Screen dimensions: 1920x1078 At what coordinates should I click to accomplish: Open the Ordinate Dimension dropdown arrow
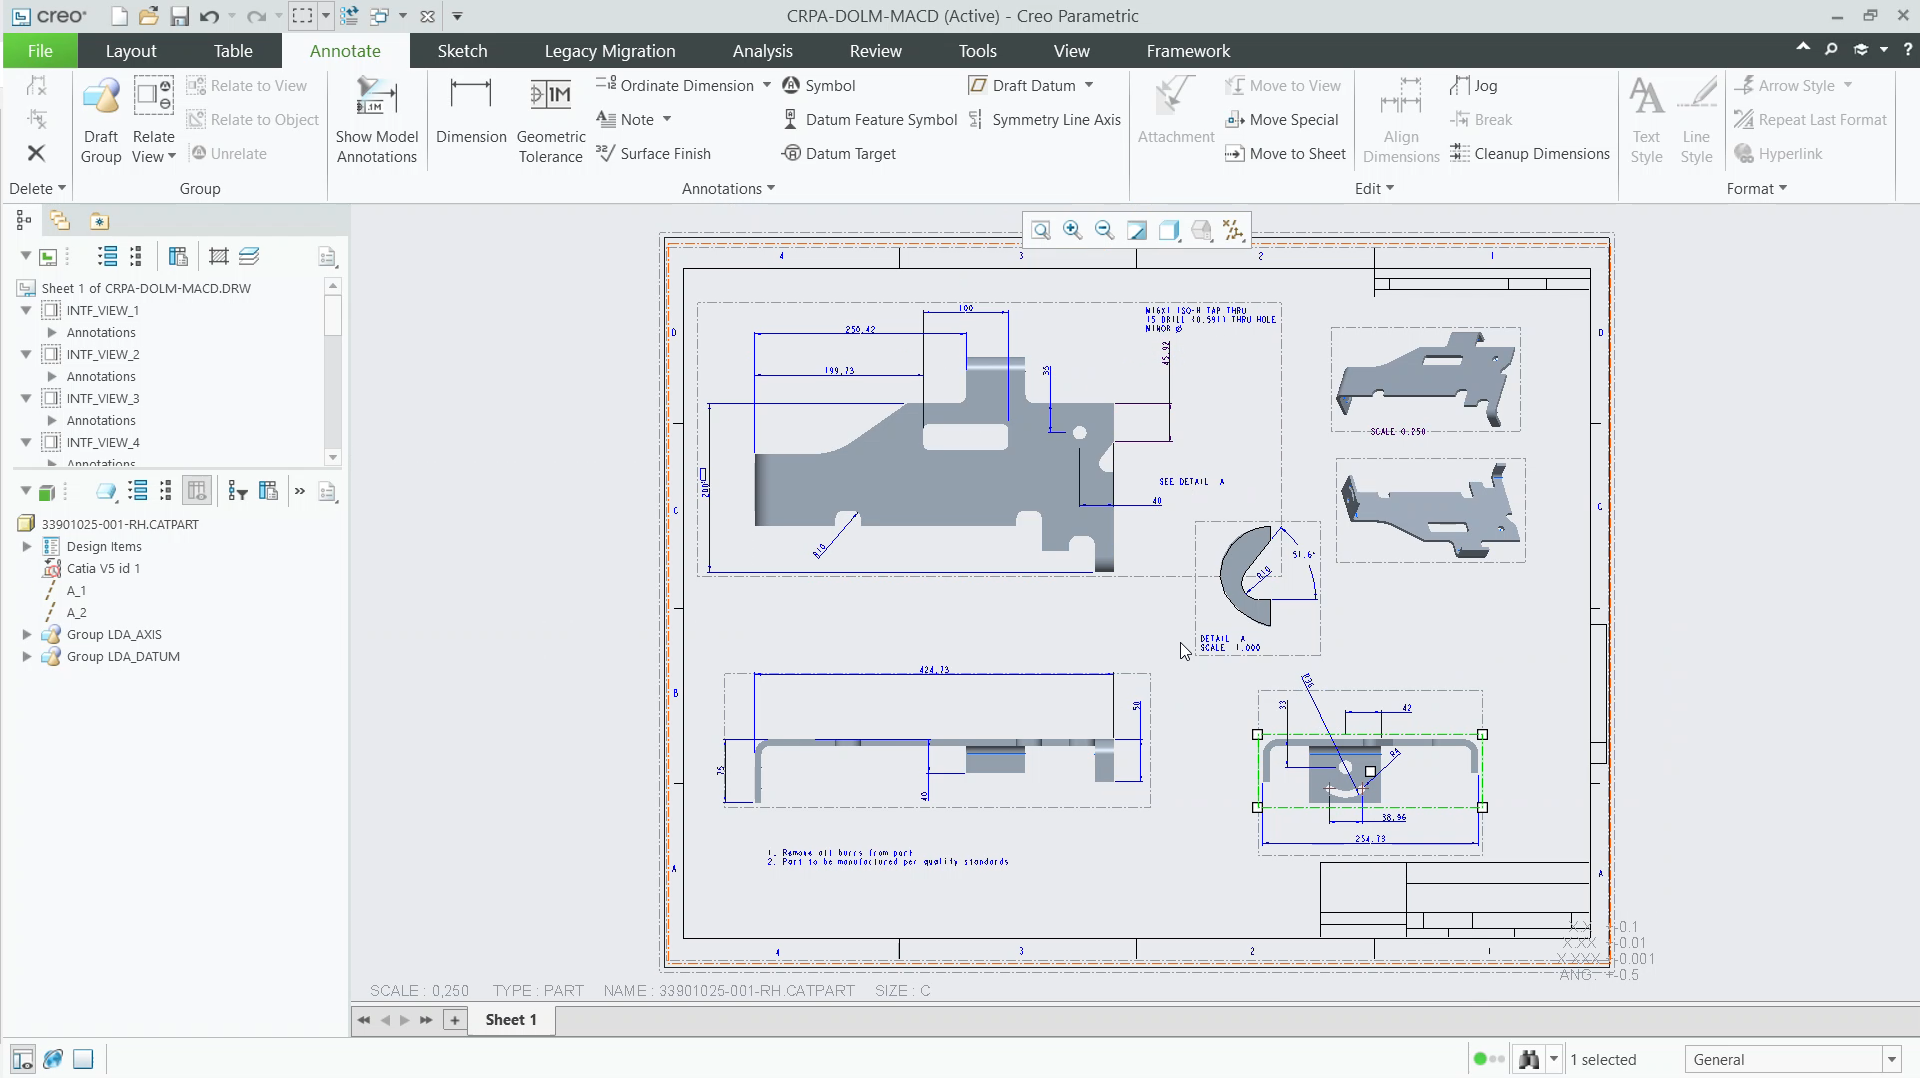(767, 85)
